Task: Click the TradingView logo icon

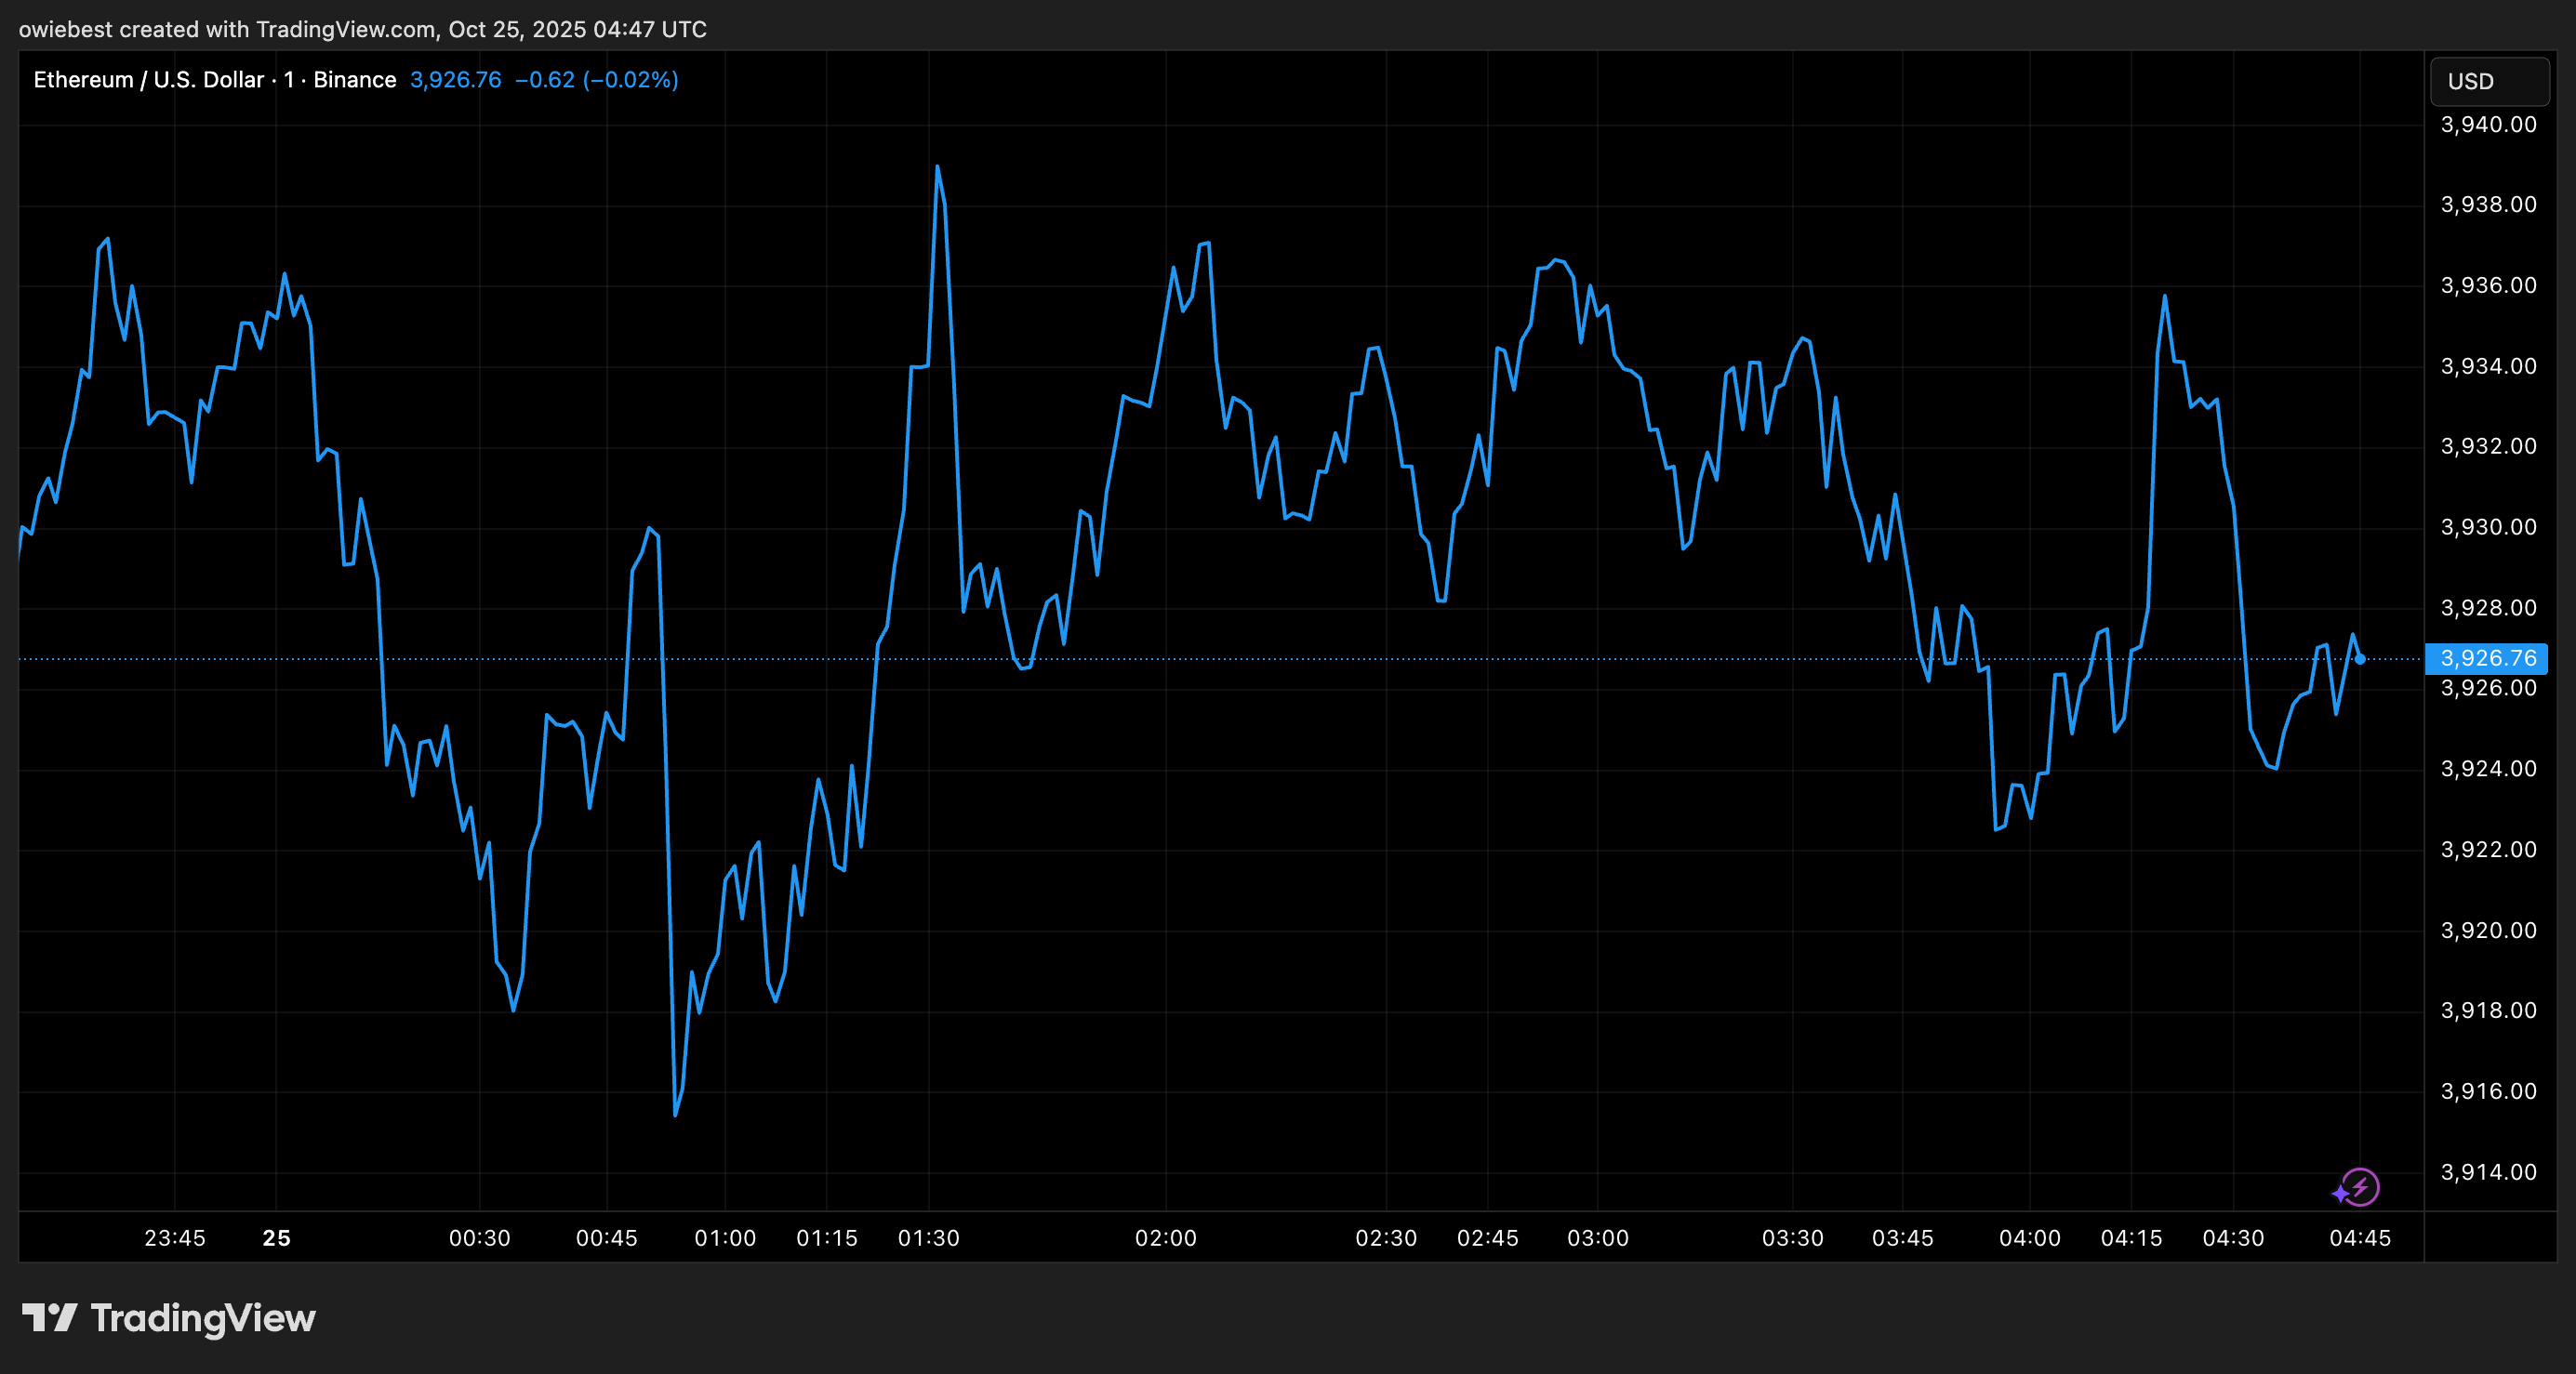Action: 49,1318
